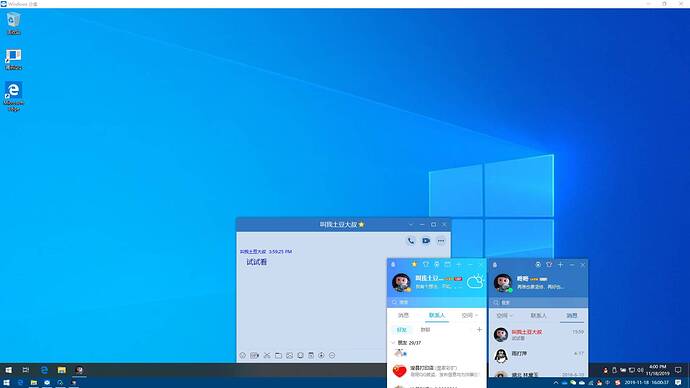Select the scissors screenshot tool in chat toolbar
Image resolution: width=690 pixels, height=388 pixels.
(x=267, y=355)
